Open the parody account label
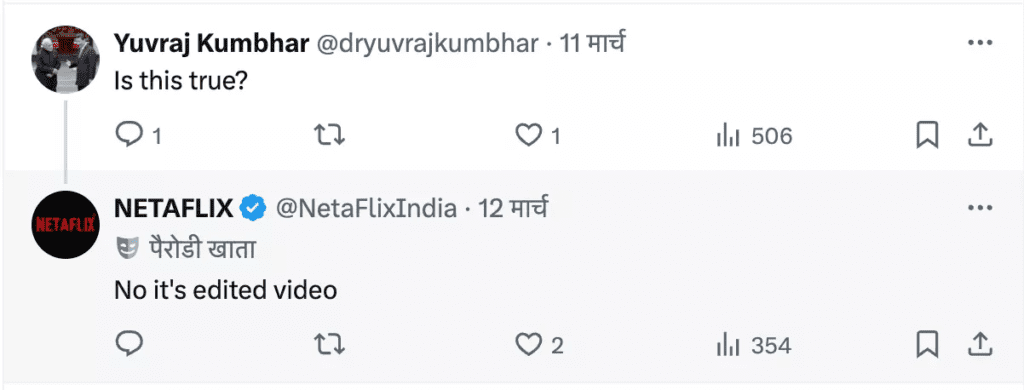The height and width of the screenshot is (390, 1024). point(185,249)
